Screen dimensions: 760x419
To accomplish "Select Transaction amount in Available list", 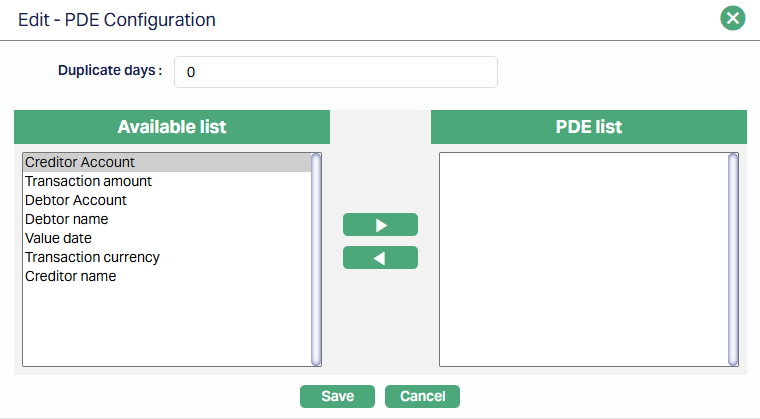I will pos(88,181).
